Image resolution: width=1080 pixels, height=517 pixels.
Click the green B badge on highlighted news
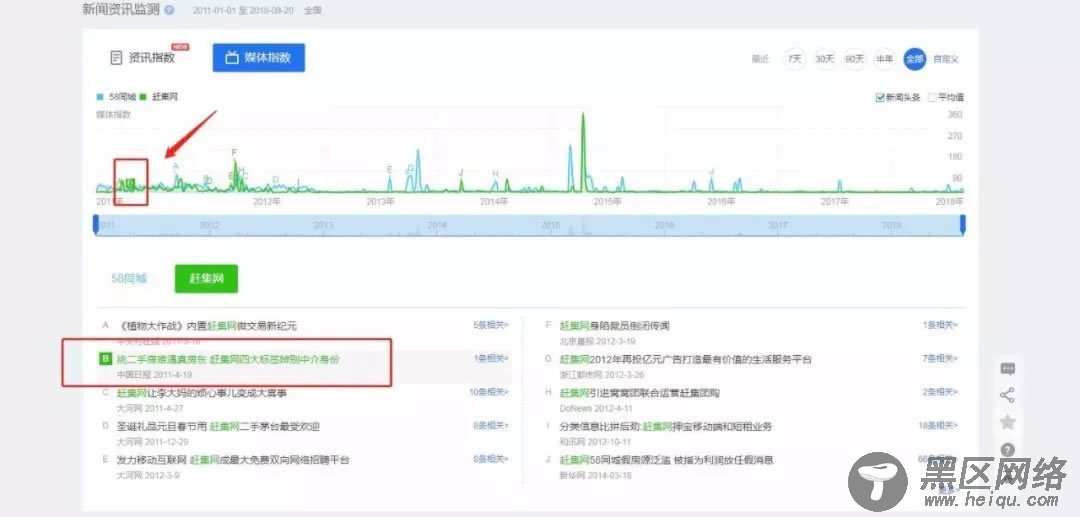point(105,359)
